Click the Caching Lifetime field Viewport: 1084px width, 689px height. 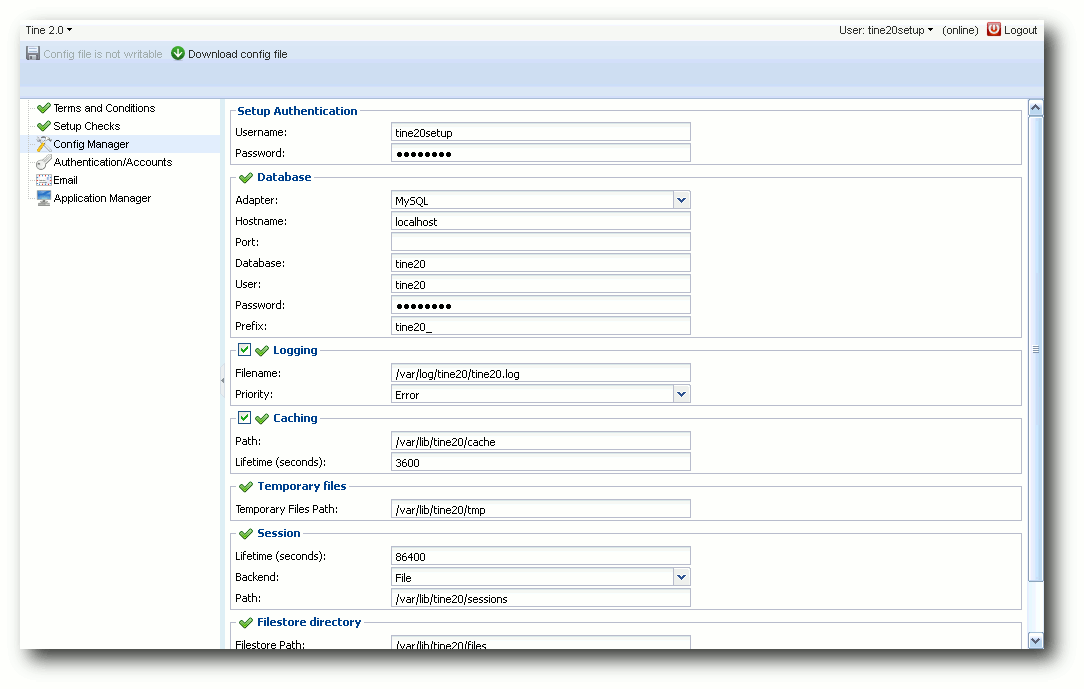pyautogui.click(x=541, y=462)
